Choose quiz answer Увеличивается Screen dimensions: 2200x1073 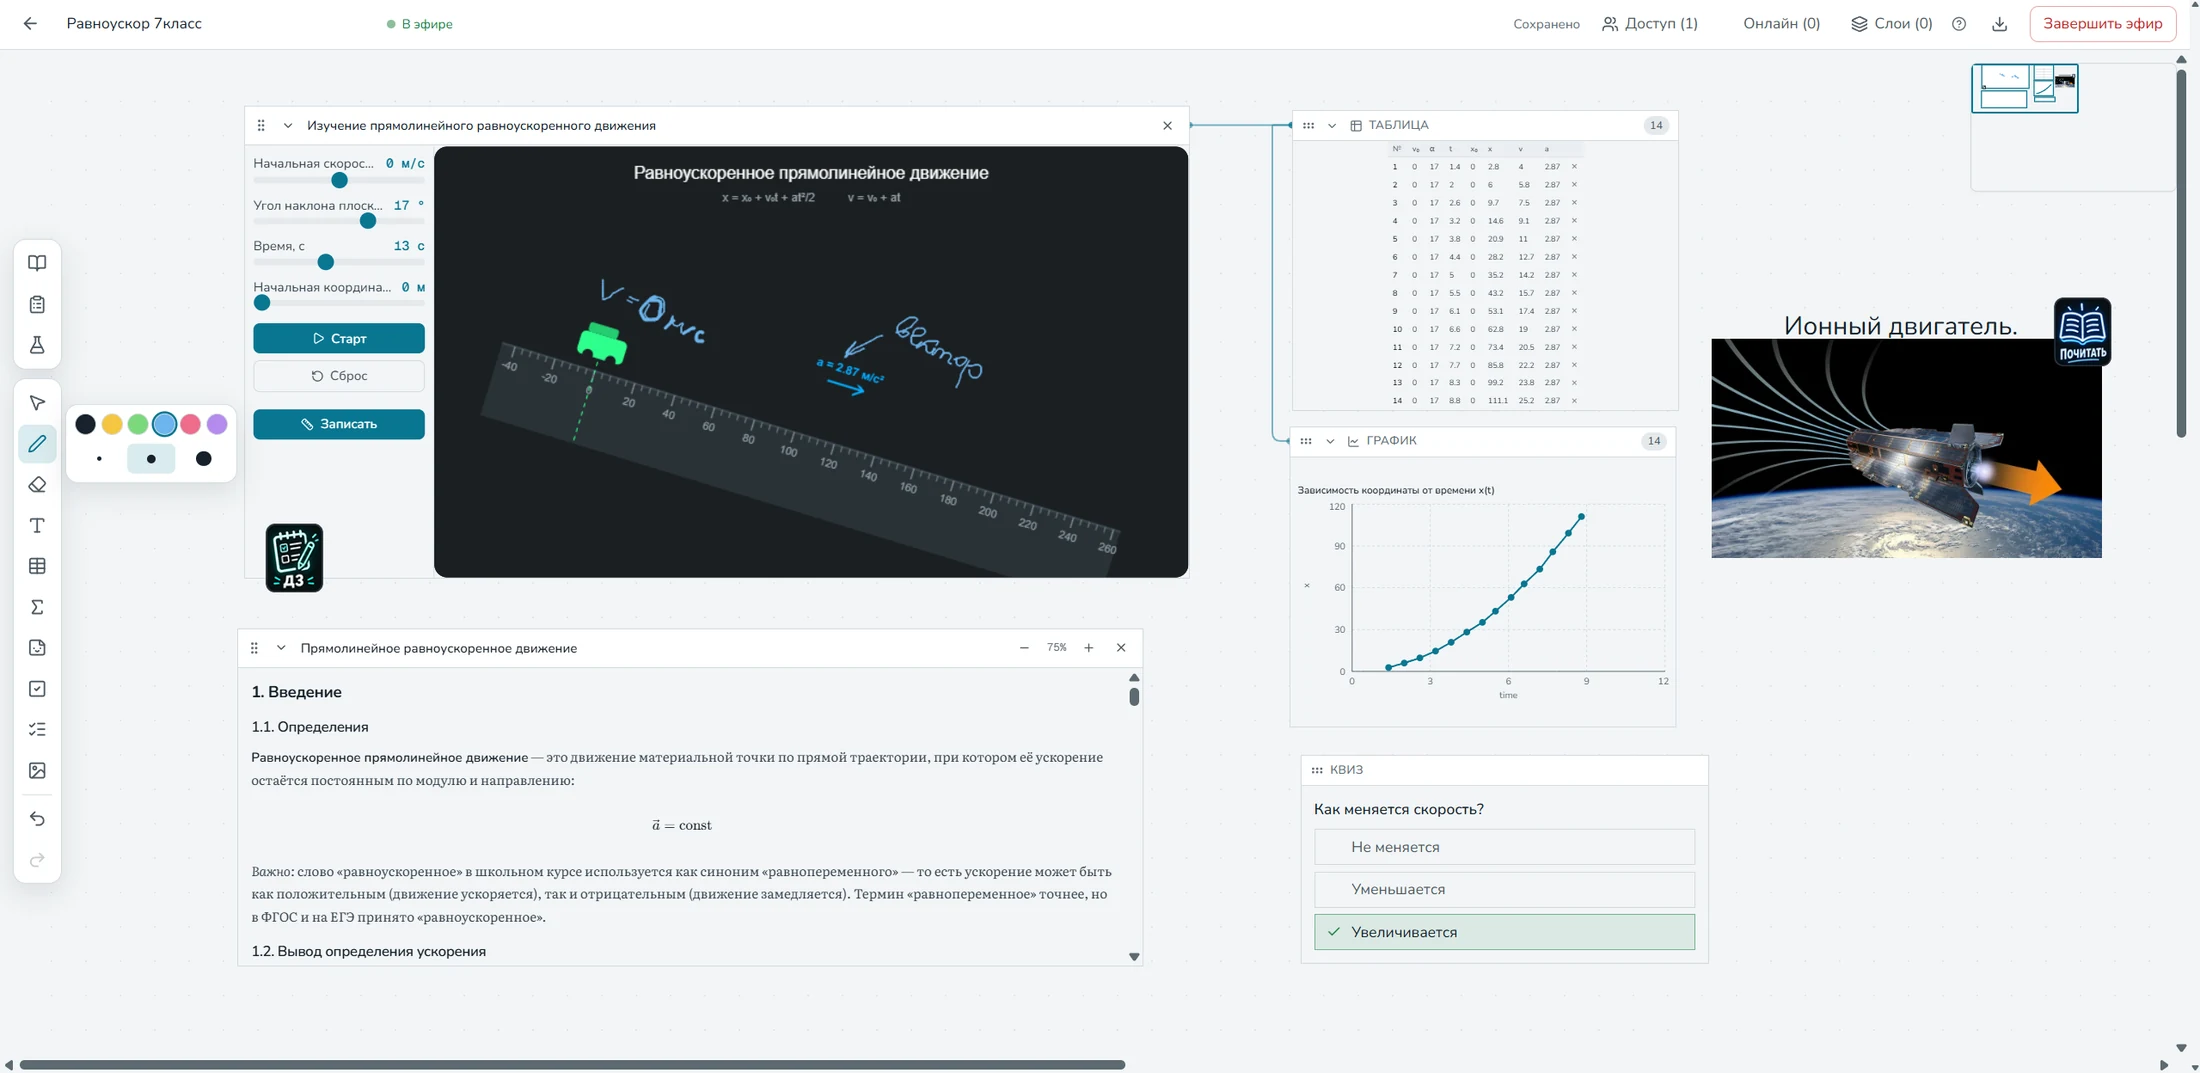(1504, 932)
